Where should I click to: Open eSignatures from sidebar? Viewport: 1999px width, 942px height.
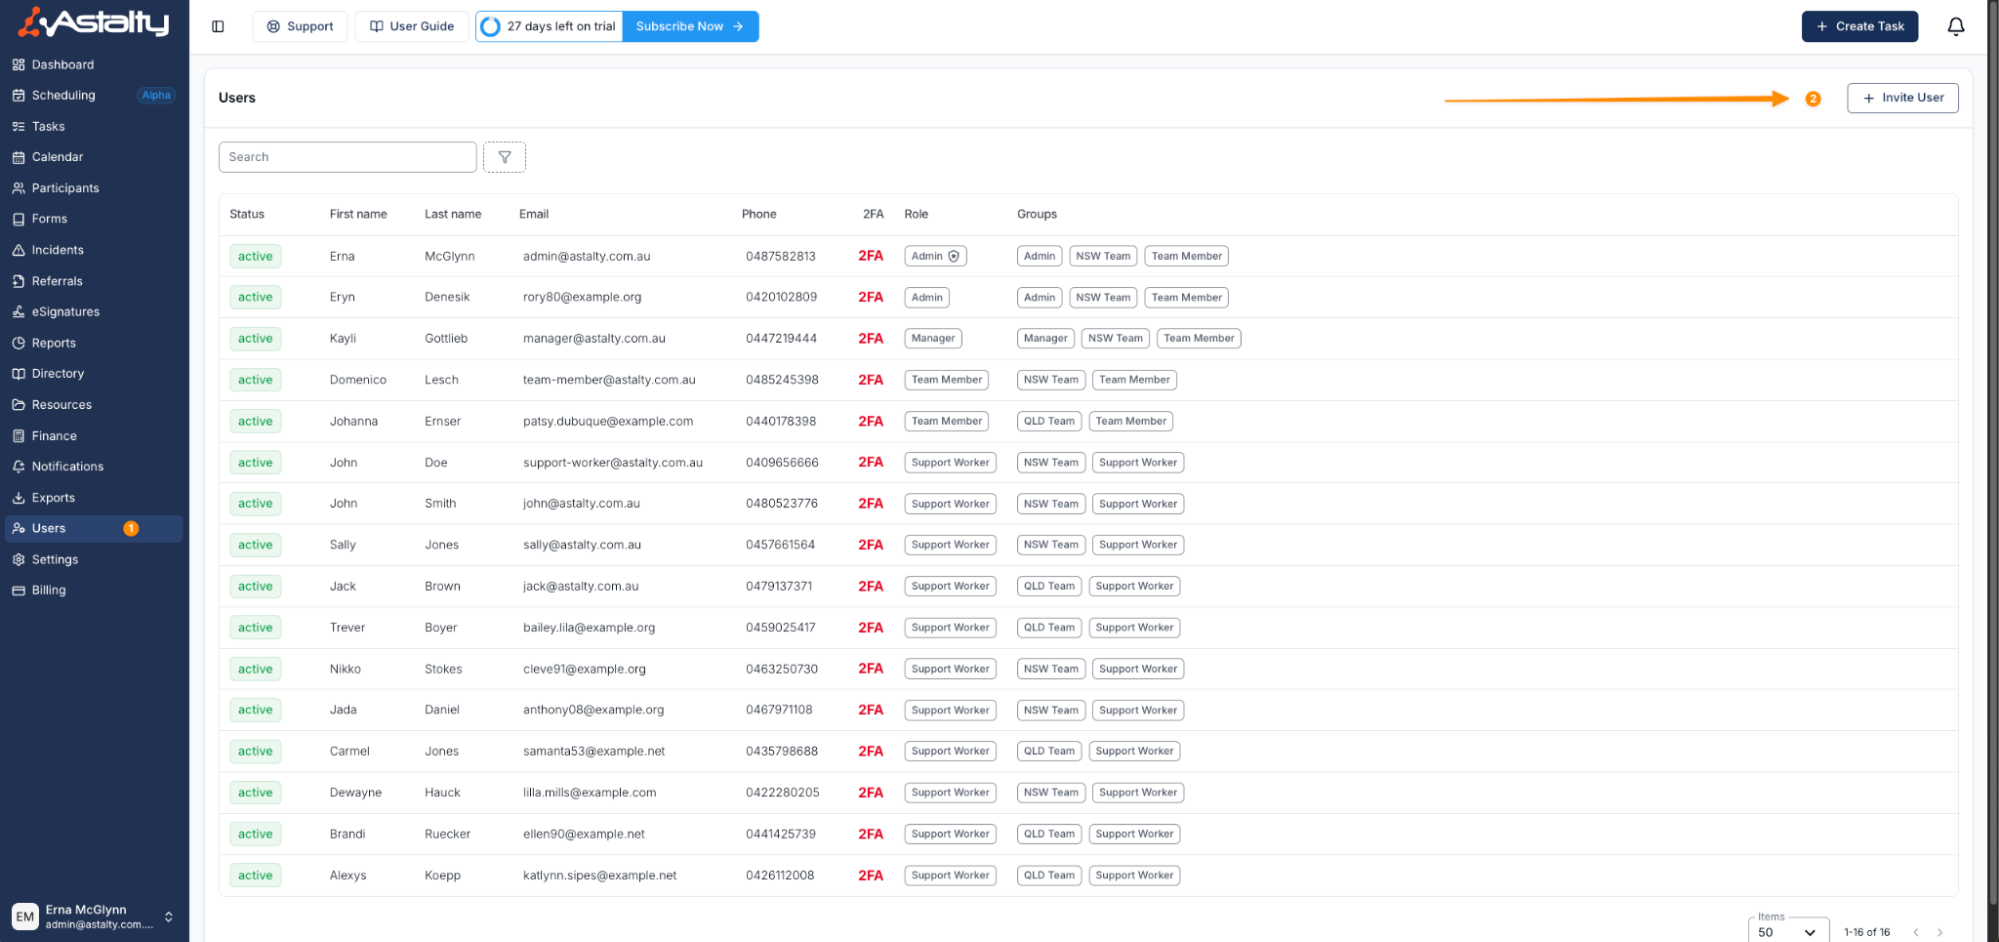click(x=65, y=312)
